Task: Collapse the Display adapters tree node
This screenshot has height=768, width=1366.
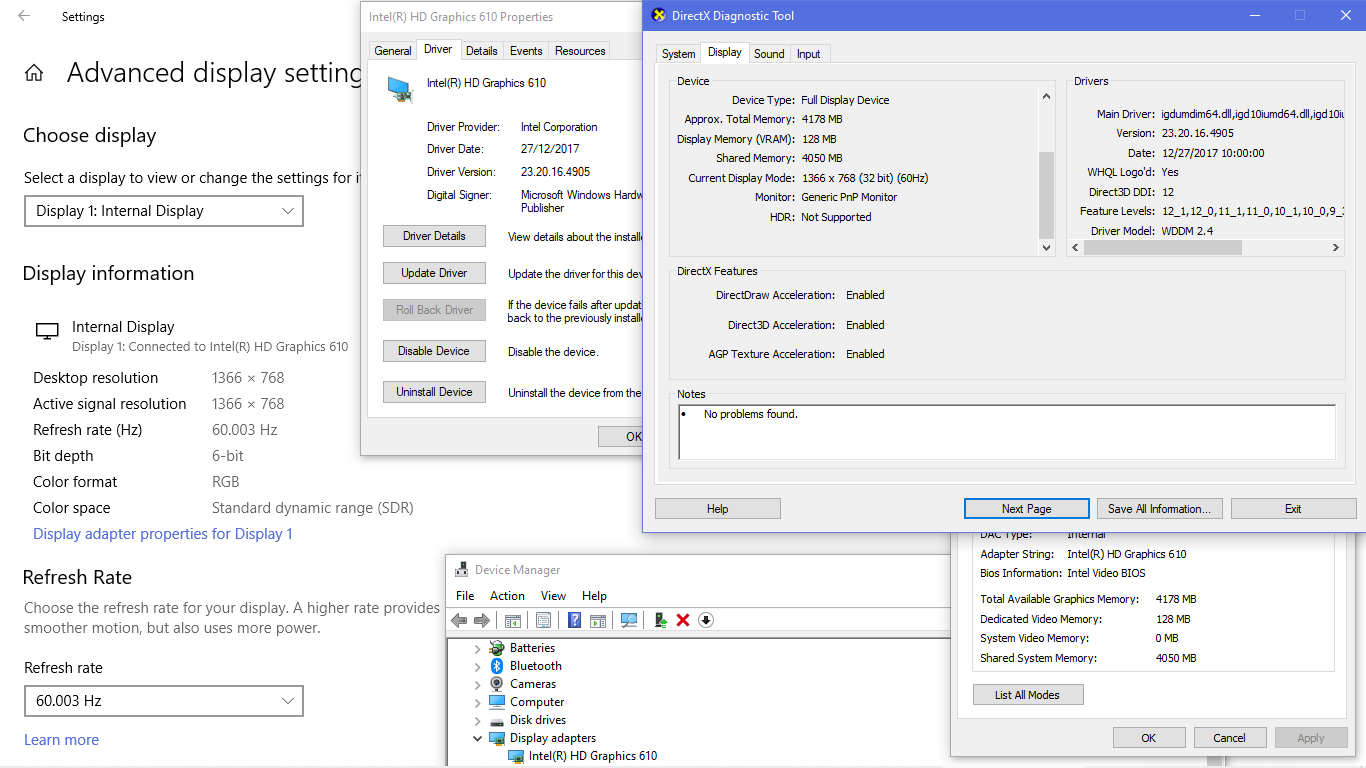Action: (x=478, y=739)
